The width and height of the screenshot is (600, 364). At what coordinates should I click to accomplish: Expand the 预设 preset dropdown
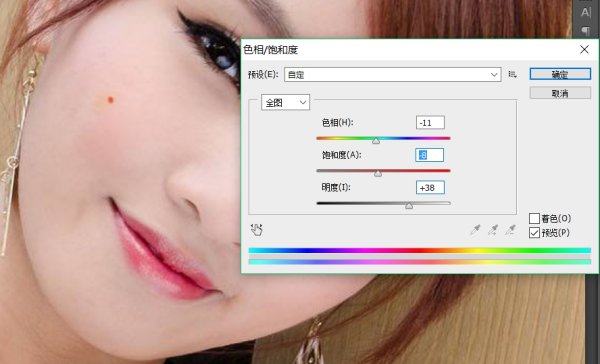393,75
